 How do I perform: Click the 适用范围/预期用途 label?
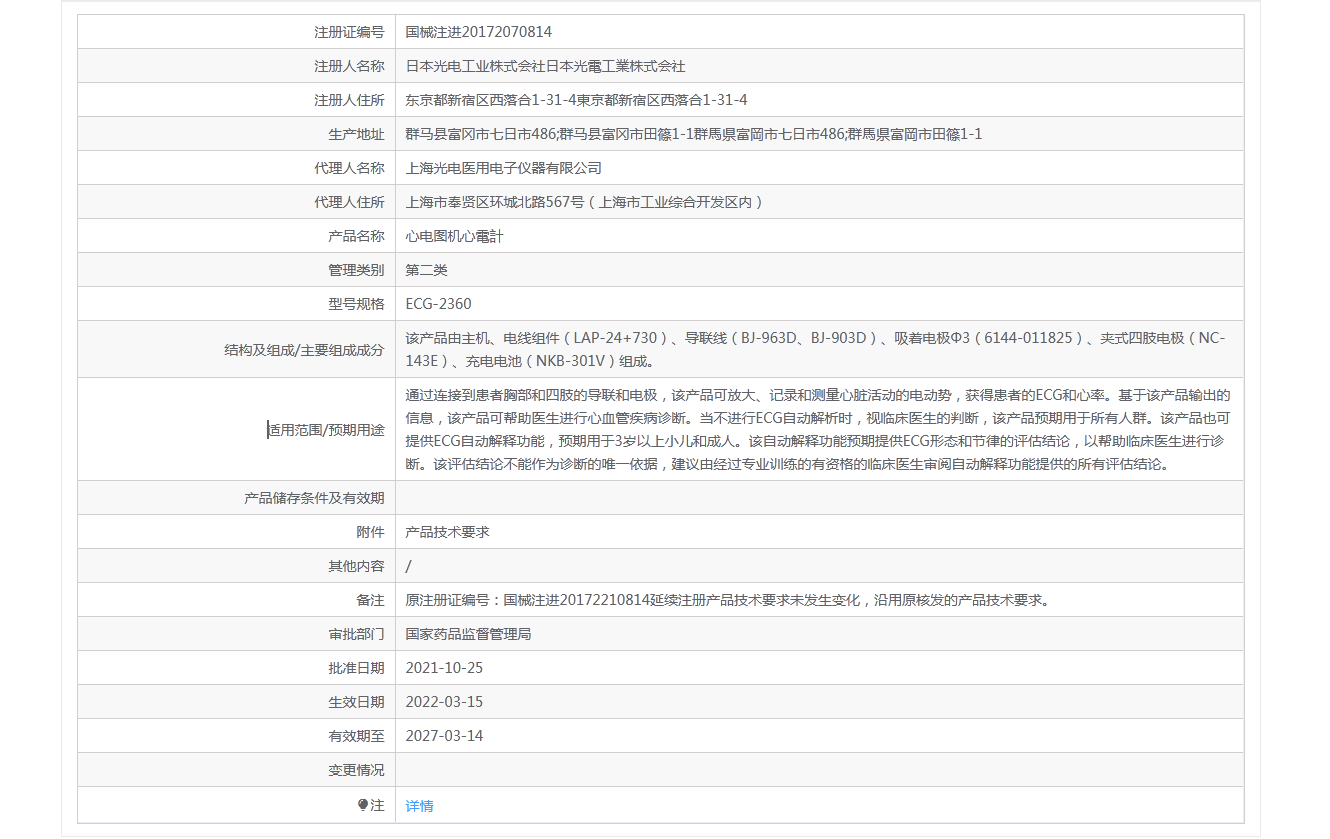pyautogui.click(x=326, y=430)
